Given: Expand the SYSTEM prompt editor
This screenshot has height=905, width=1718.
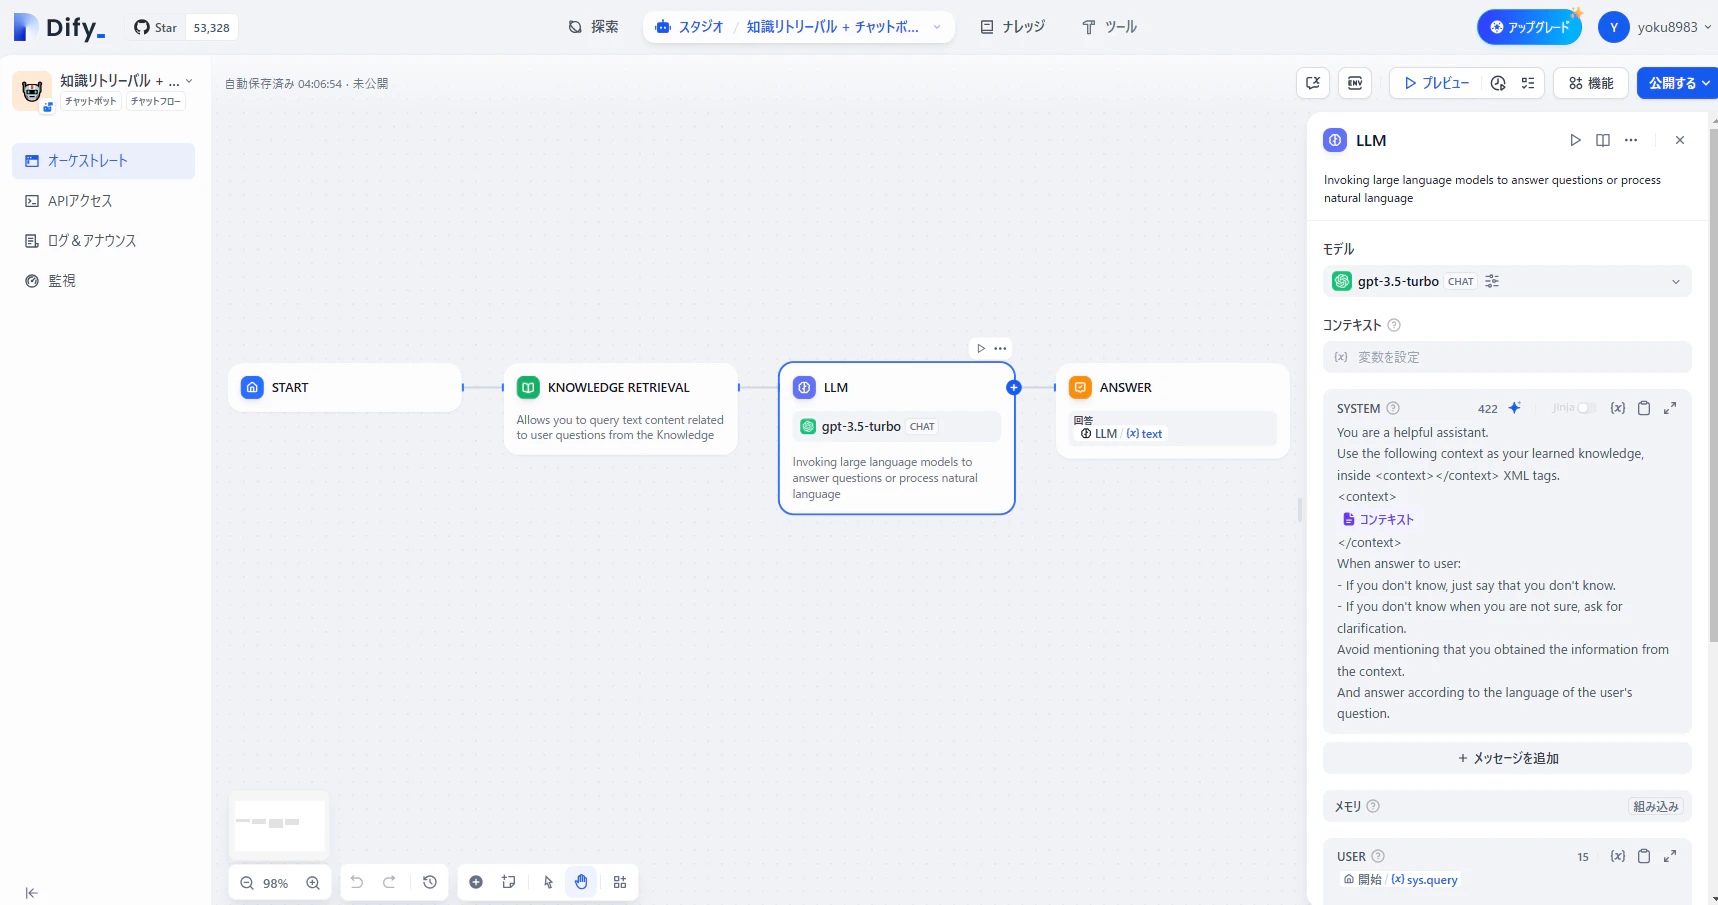Looking at the screenshot, I should tap(1670, 408).
